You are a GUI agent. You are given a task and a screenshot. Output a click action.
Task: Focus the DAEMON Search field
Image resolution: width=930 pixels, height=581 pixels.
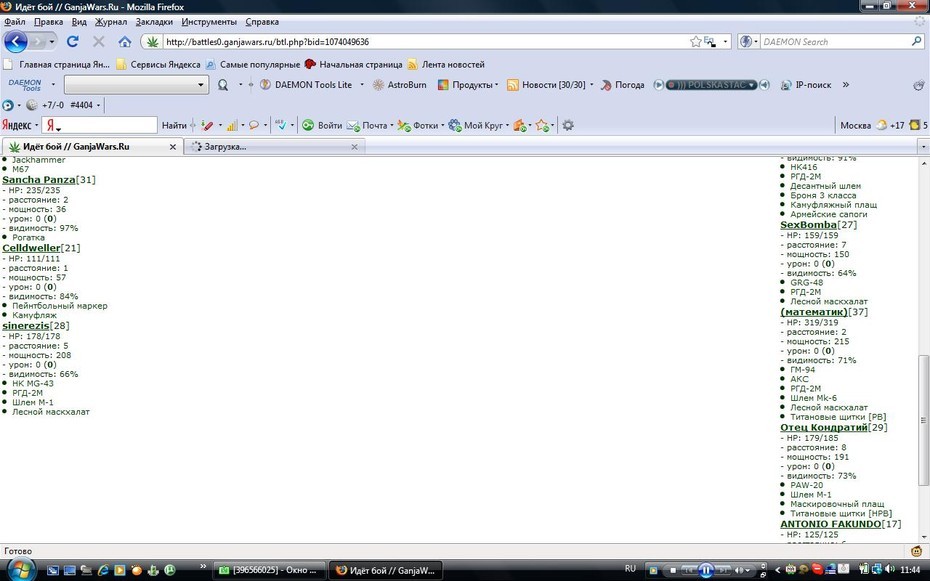point(835,42)
